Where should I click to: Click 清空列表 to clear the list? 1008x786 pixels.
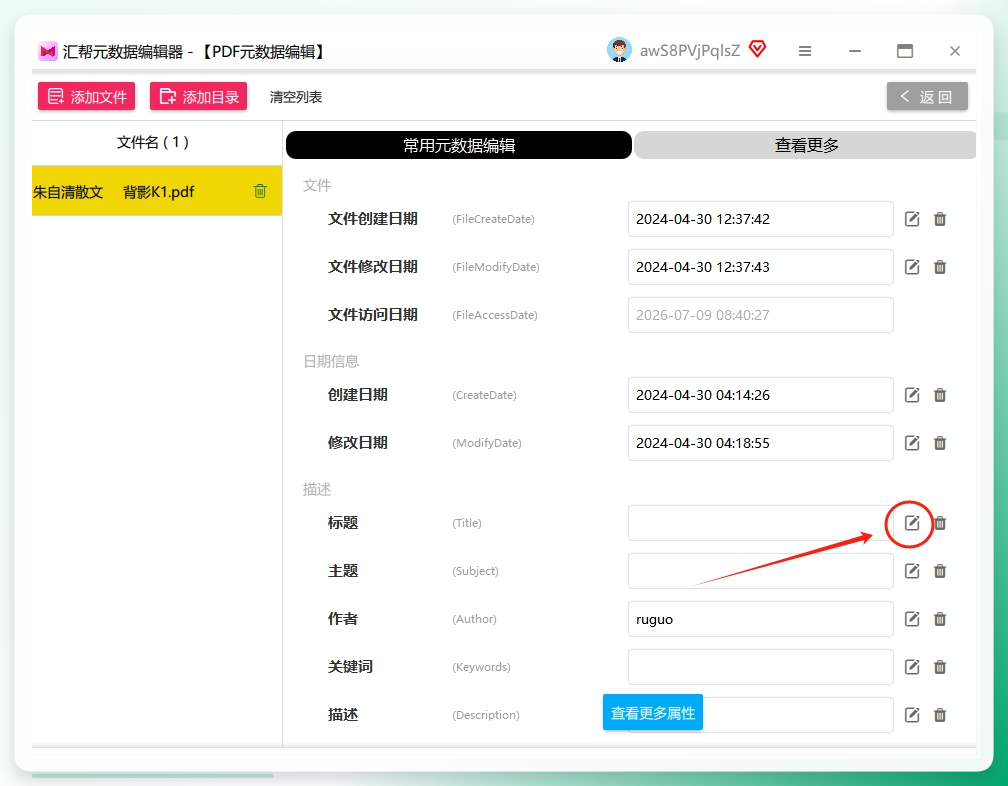pyautogui.click(x=296, y=97)
